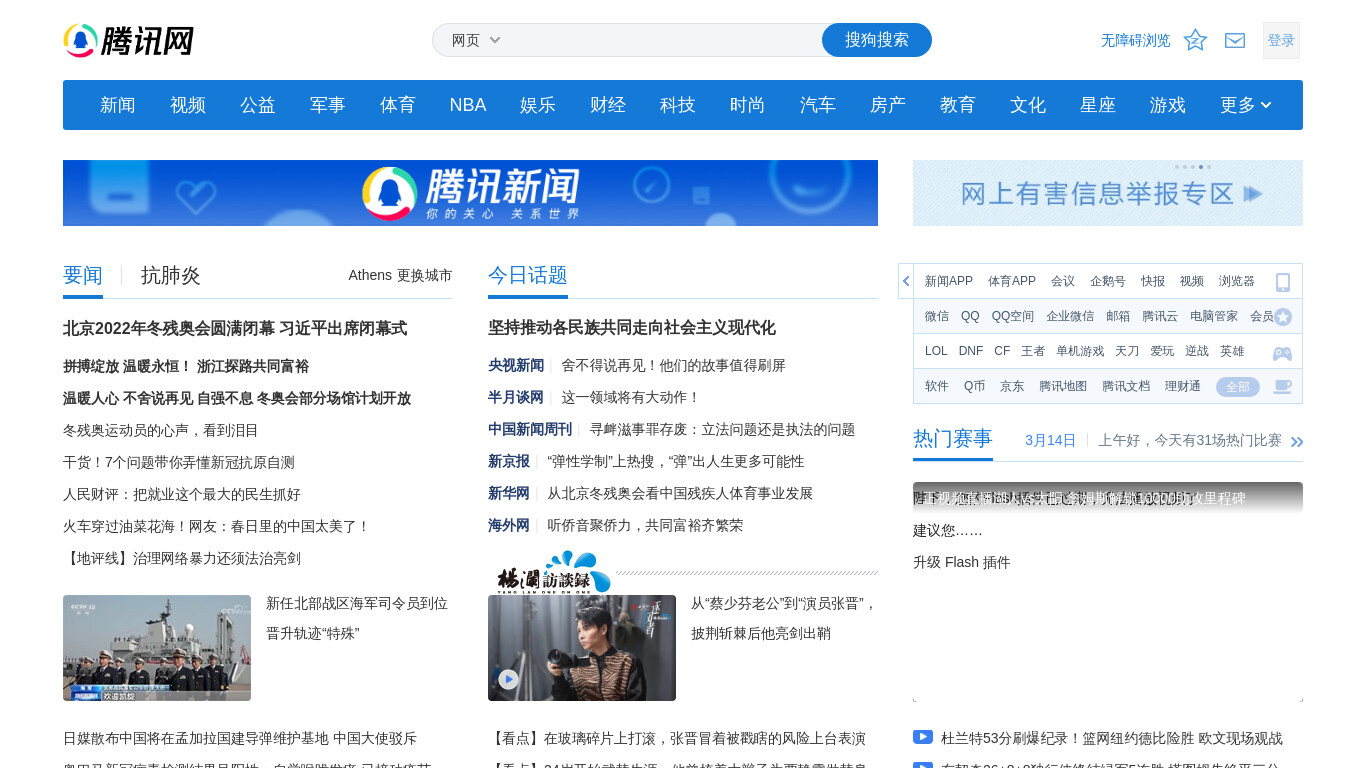Open the 今日话题 section heading
Image resolution: width=1366 pixels, height=768 pixels.
pyautogui.click(x=528, y=276)
